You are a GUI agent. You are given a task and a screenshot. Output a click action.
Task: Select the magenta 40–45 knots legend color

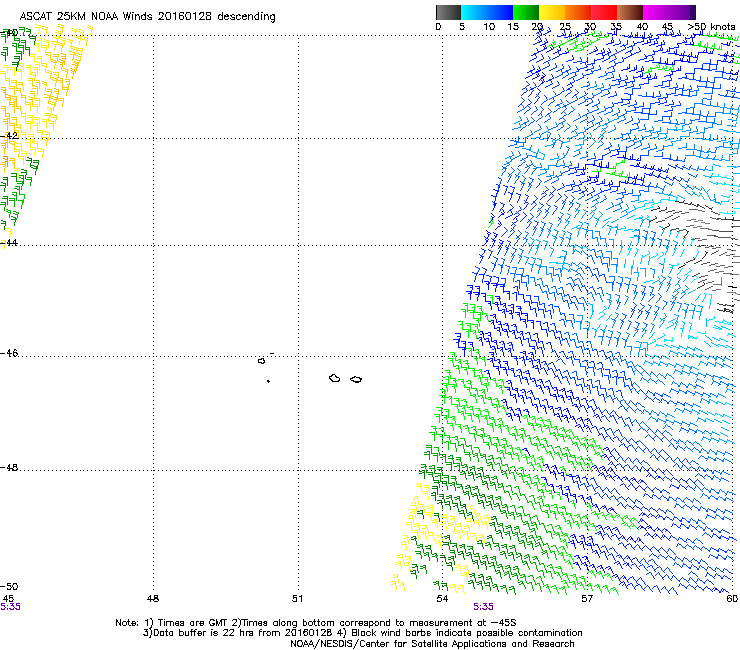pyautogui.click(x=656, y=12)
